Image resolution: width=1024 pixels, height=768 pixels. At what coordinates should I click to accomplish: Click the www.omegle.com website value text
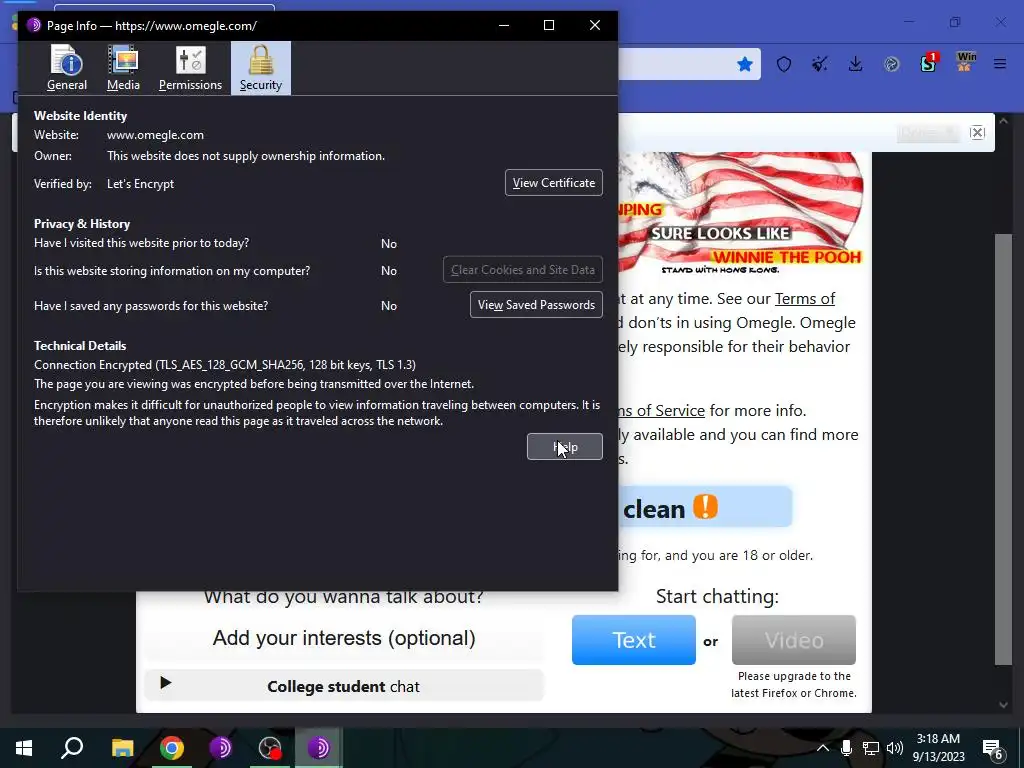click(x=155, y=135)
